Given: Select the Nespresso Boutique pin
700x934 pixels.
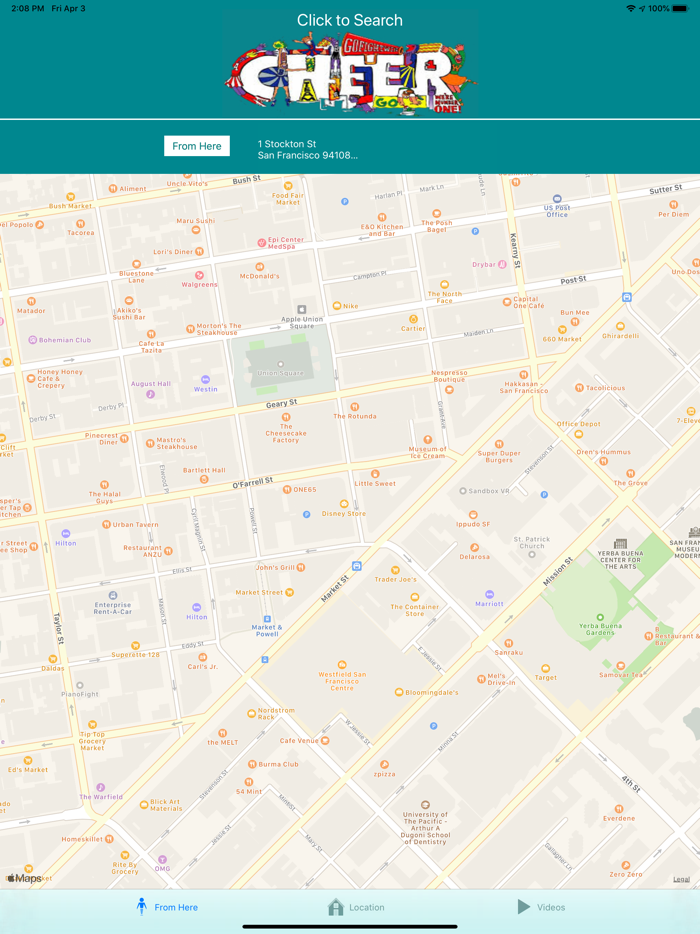Looking at the screenshot, I should tap(449, 390).
